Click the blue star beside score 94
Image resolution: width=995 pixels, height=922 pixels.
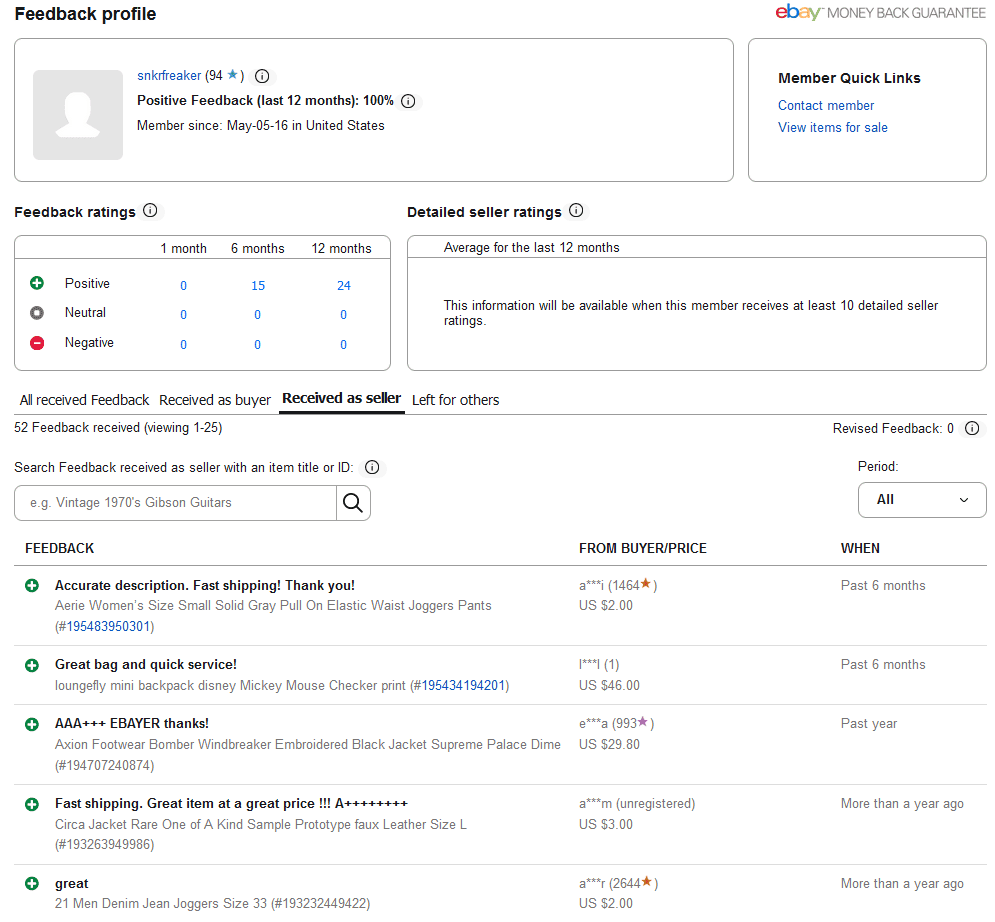(x=233, y=75)
